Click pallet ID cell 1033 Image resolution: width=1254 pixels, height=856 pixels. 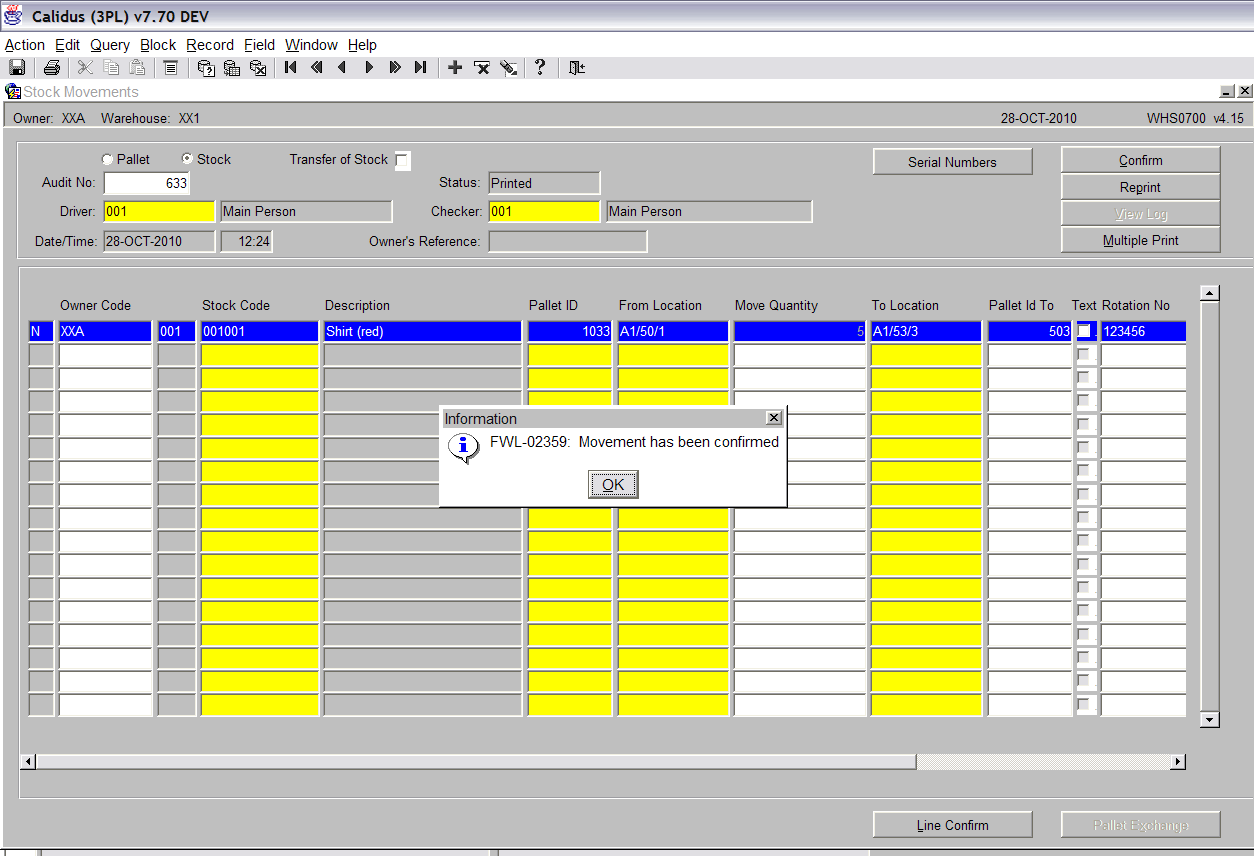(569, 331)
